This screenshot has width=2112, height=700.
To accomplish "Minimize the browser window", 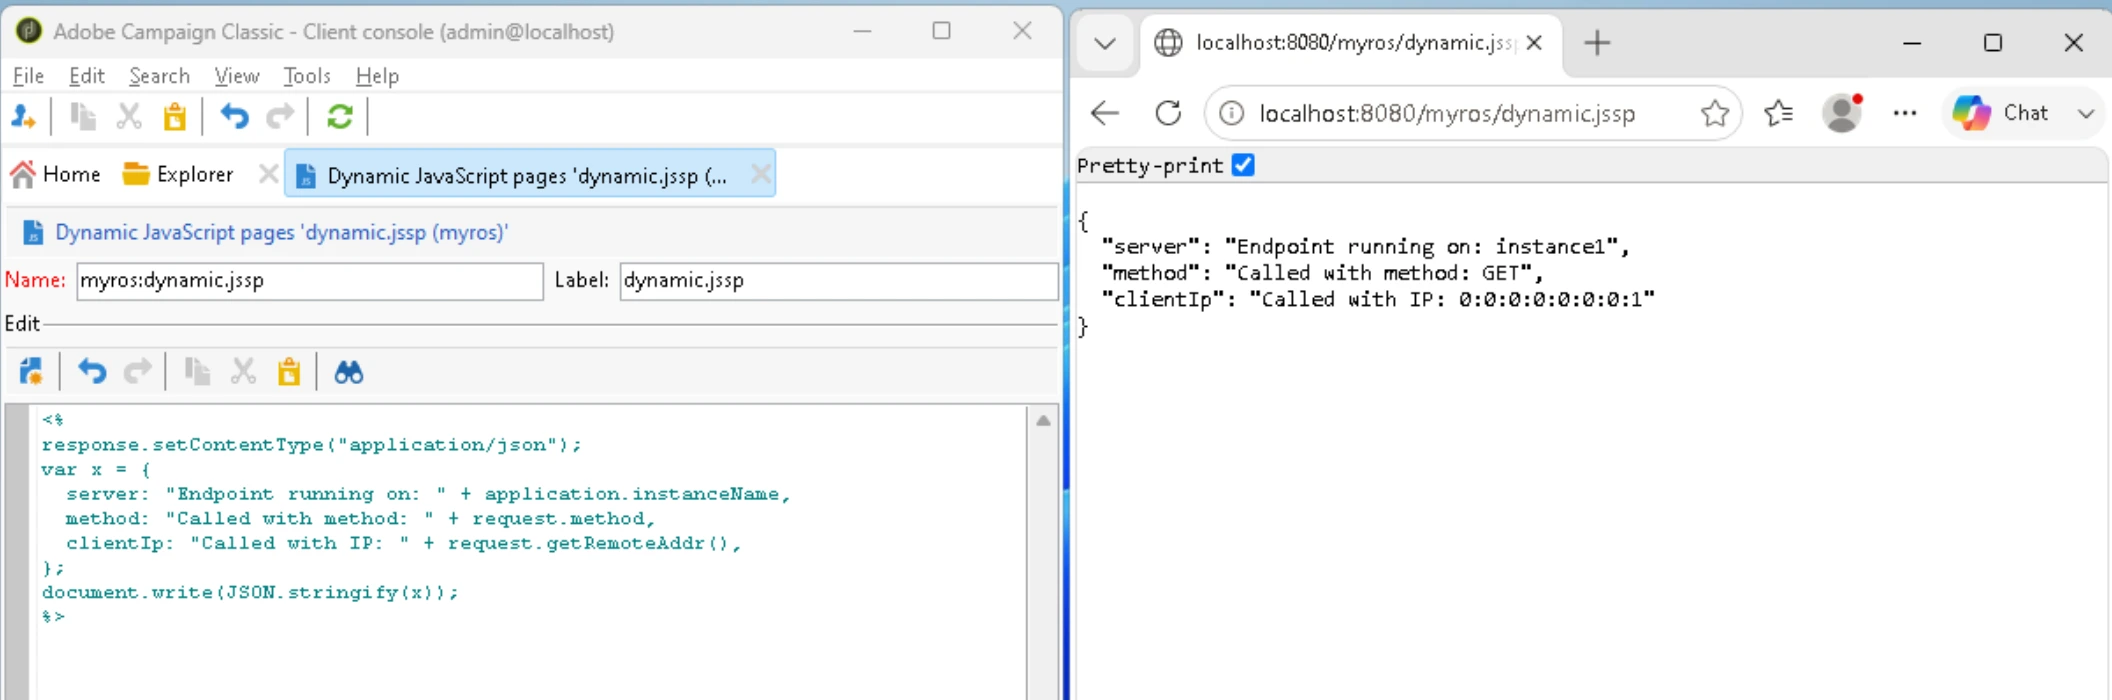I will coord(1911,43).
